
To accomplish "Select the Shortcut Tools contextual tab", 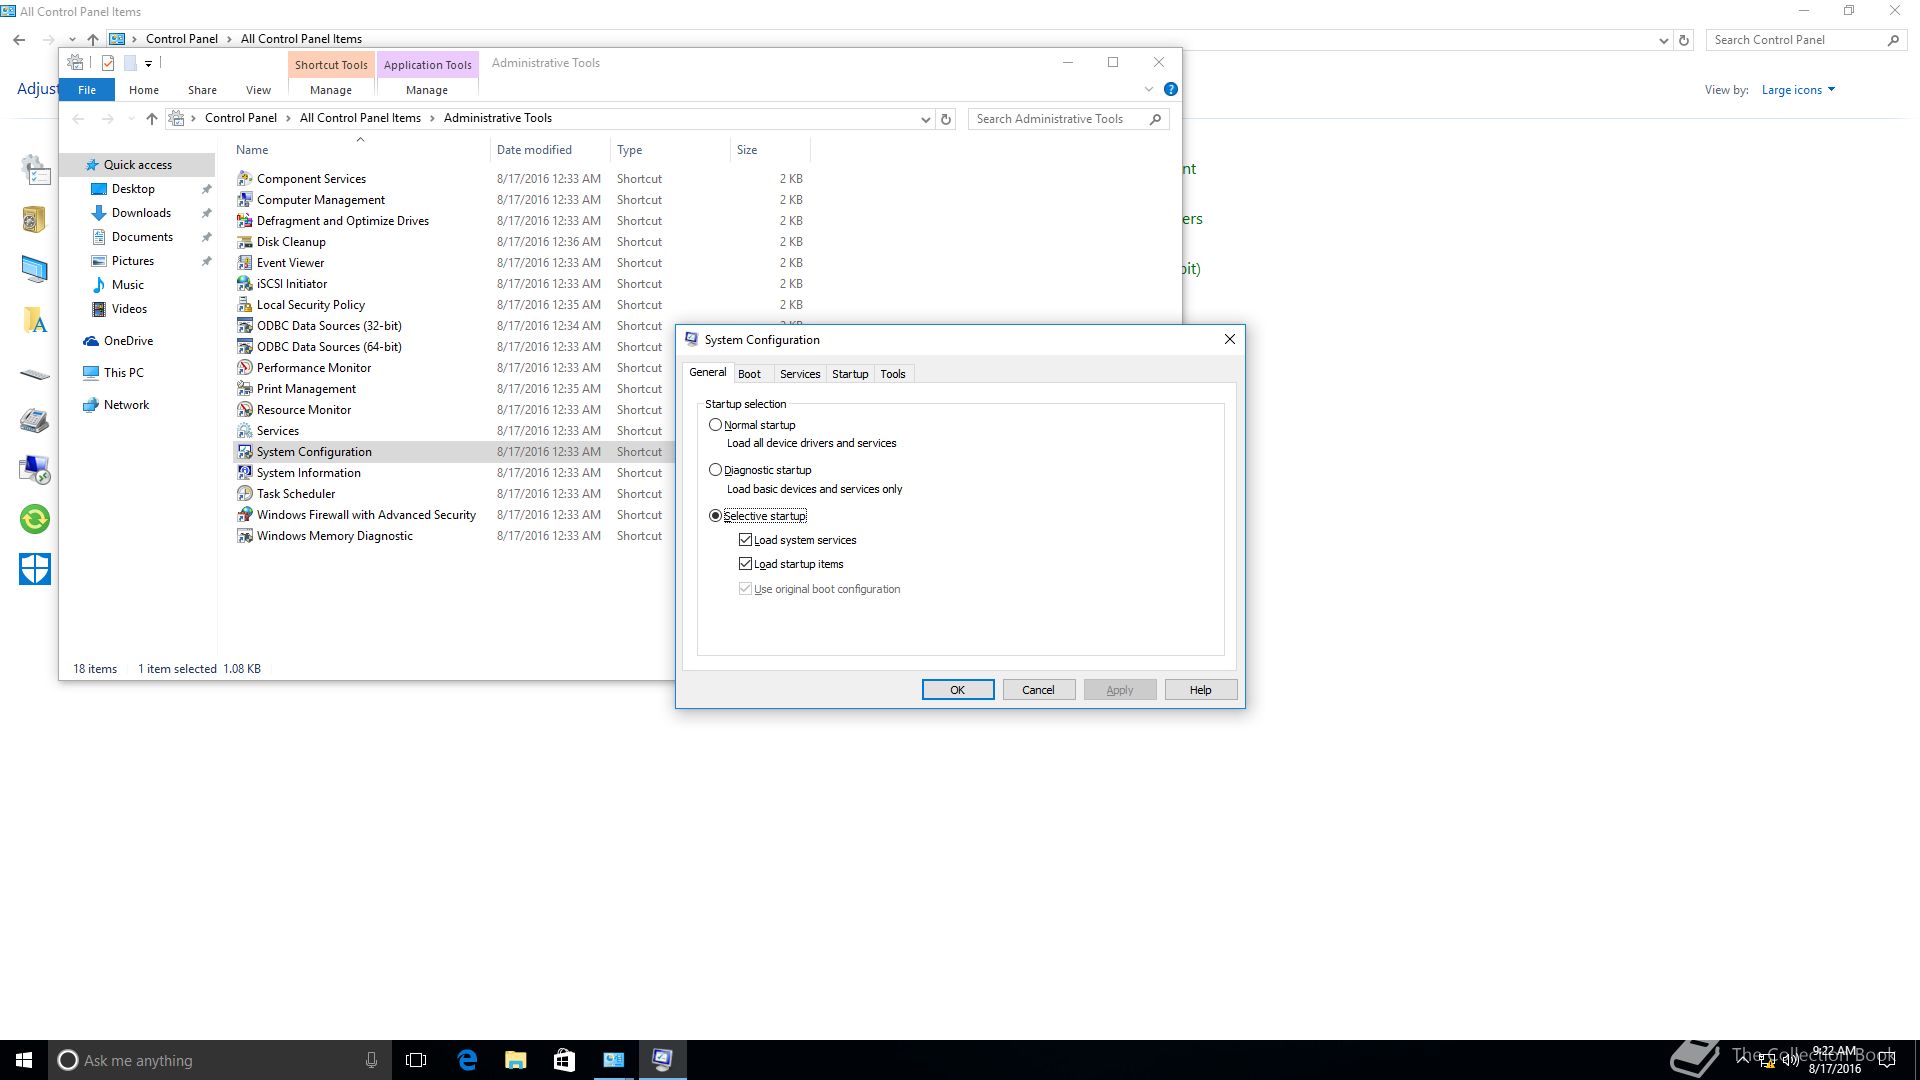I will [331, 65].
